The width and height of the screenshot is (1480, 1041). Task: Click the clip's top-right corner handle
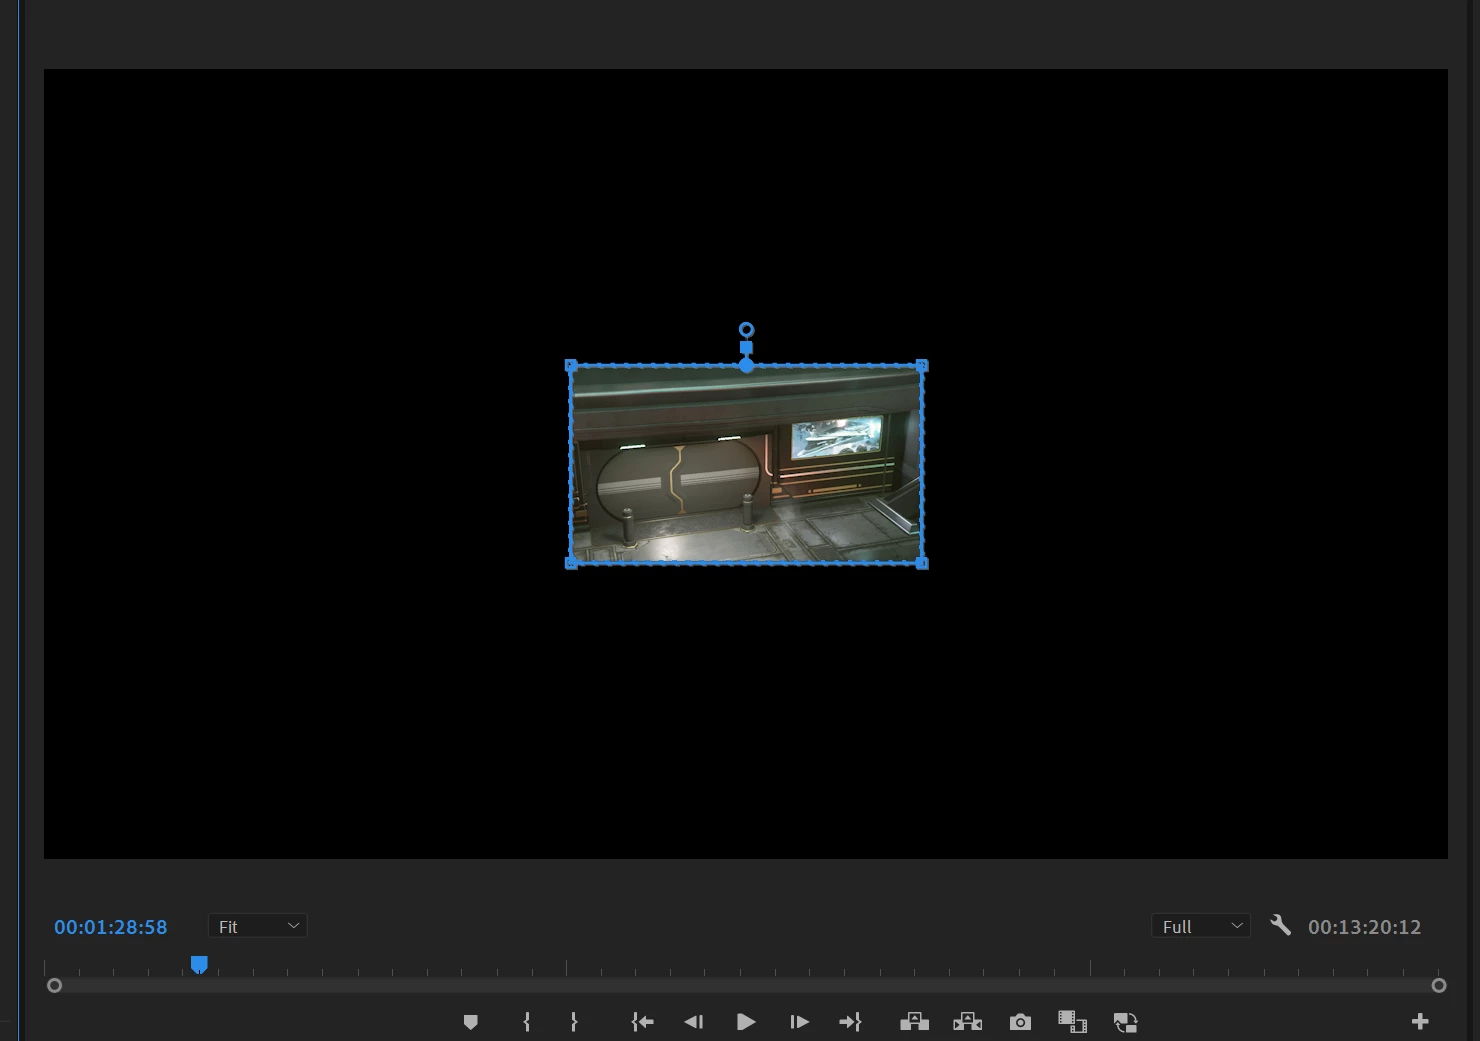(x=922, y=366)
